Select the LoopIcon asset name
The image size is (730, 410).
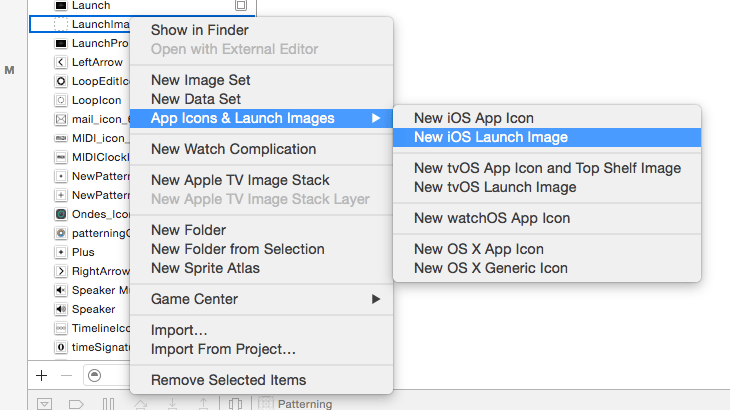point(96,101)
